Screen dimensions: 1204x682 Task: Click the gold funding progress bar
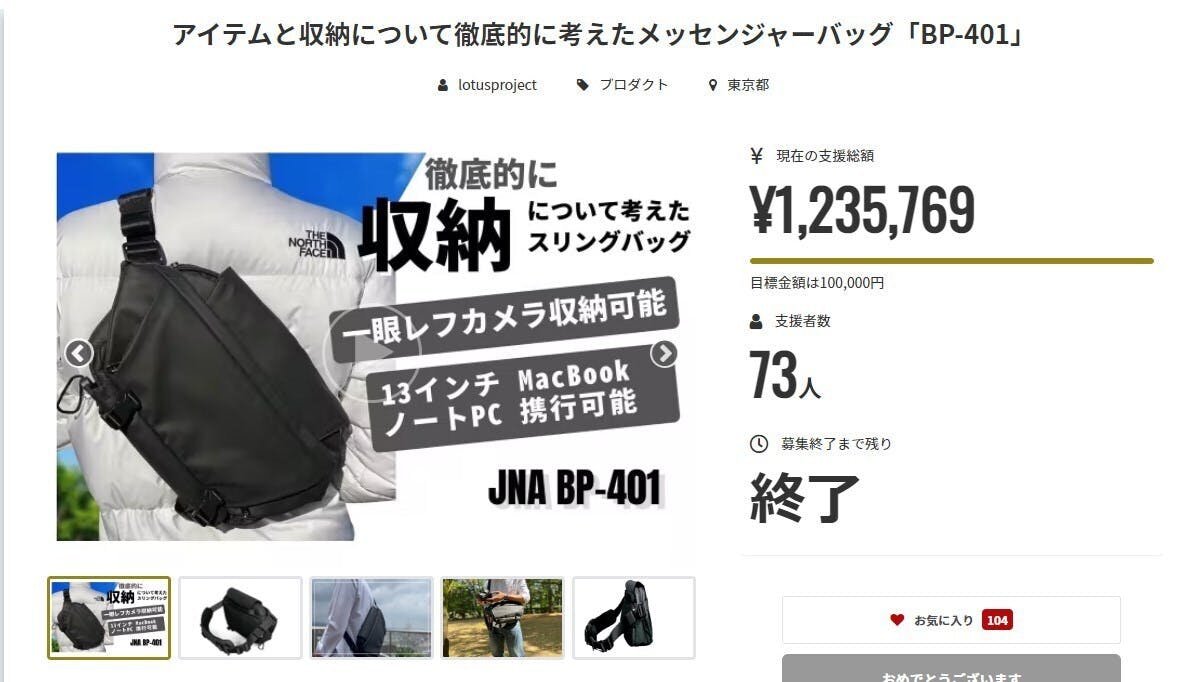(951, 261)
